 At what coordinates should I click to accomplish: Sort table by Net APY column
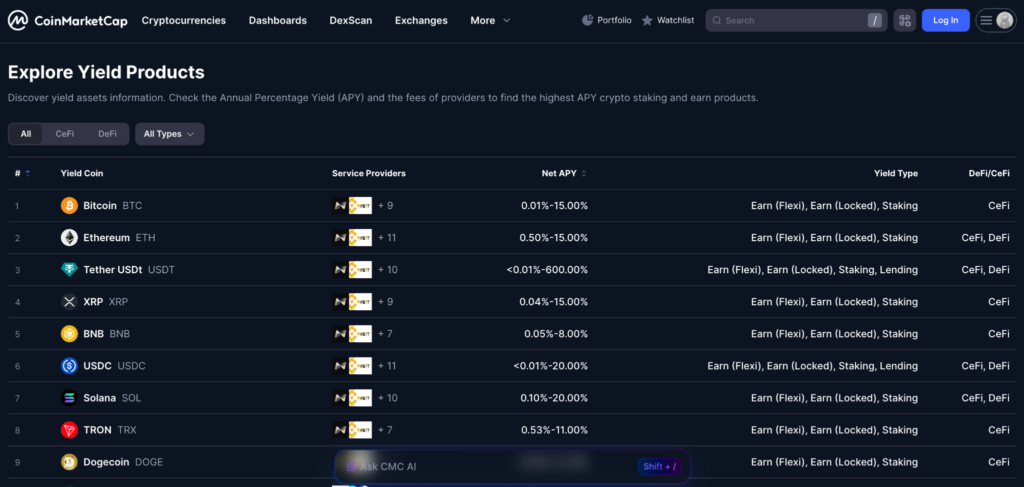click(x=563, y=173)
